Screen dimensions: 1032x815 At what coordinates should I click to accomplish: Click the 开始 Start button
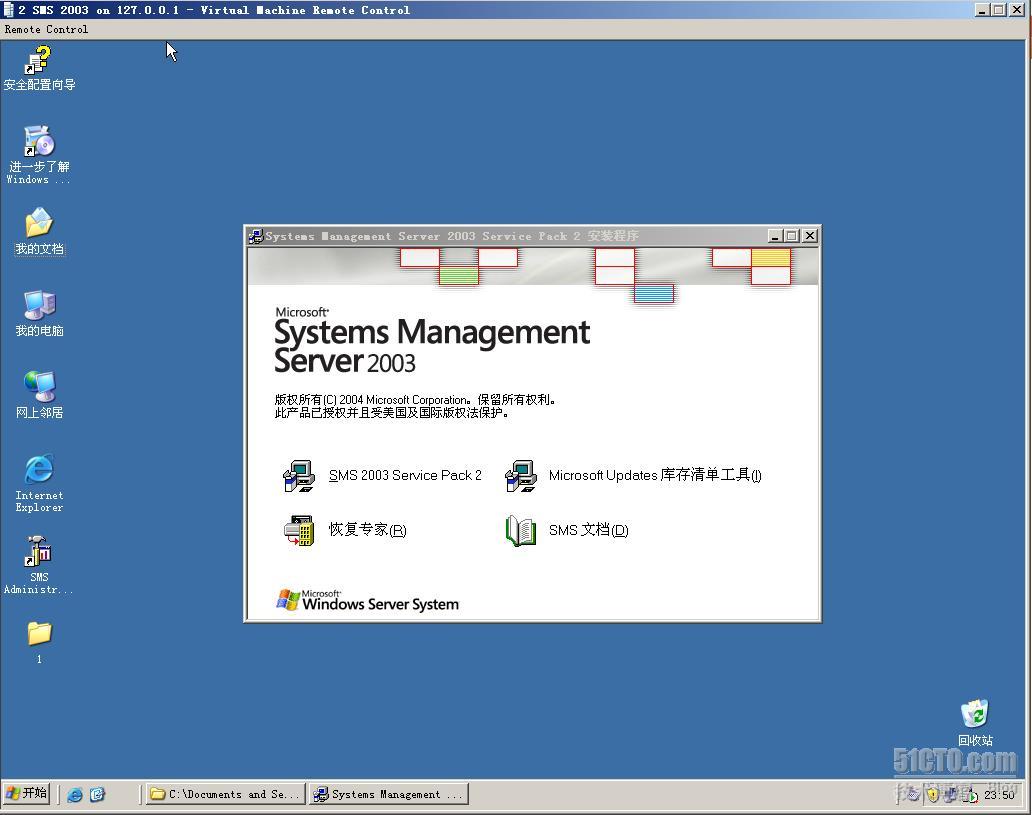pos(26,793)
